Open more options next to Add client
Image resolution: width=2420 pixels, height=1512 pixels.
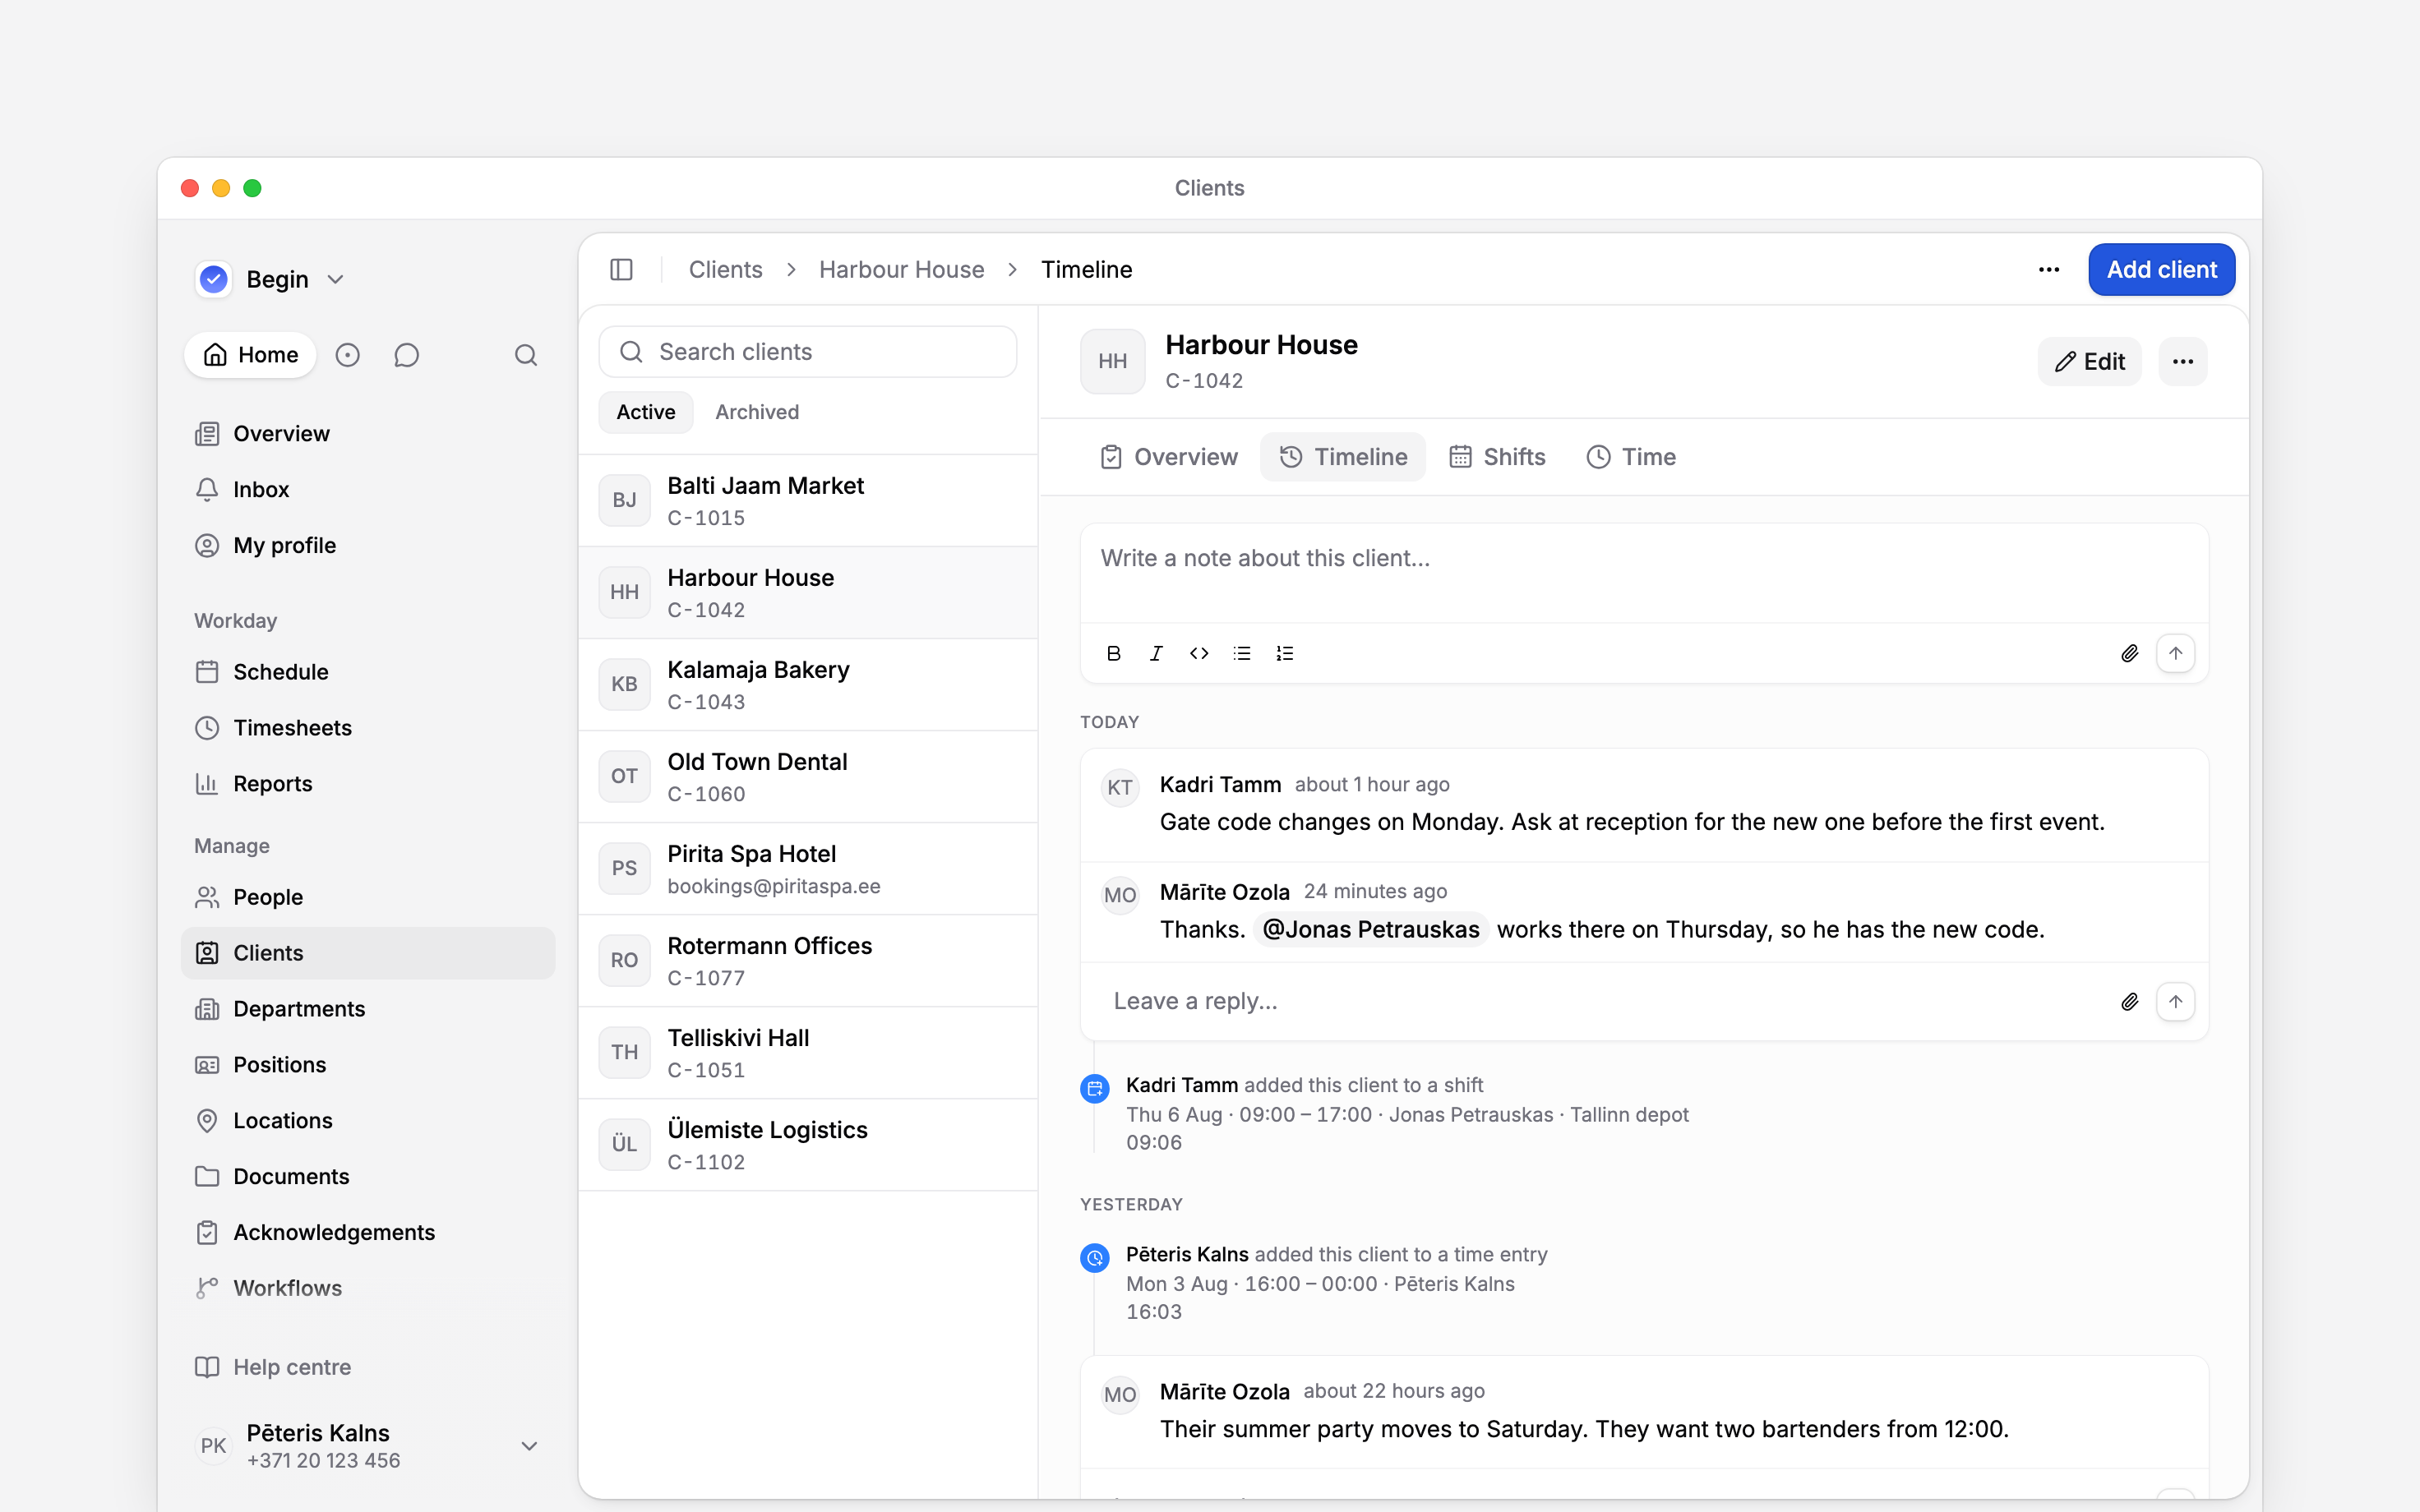click(x=2049, y=270)
